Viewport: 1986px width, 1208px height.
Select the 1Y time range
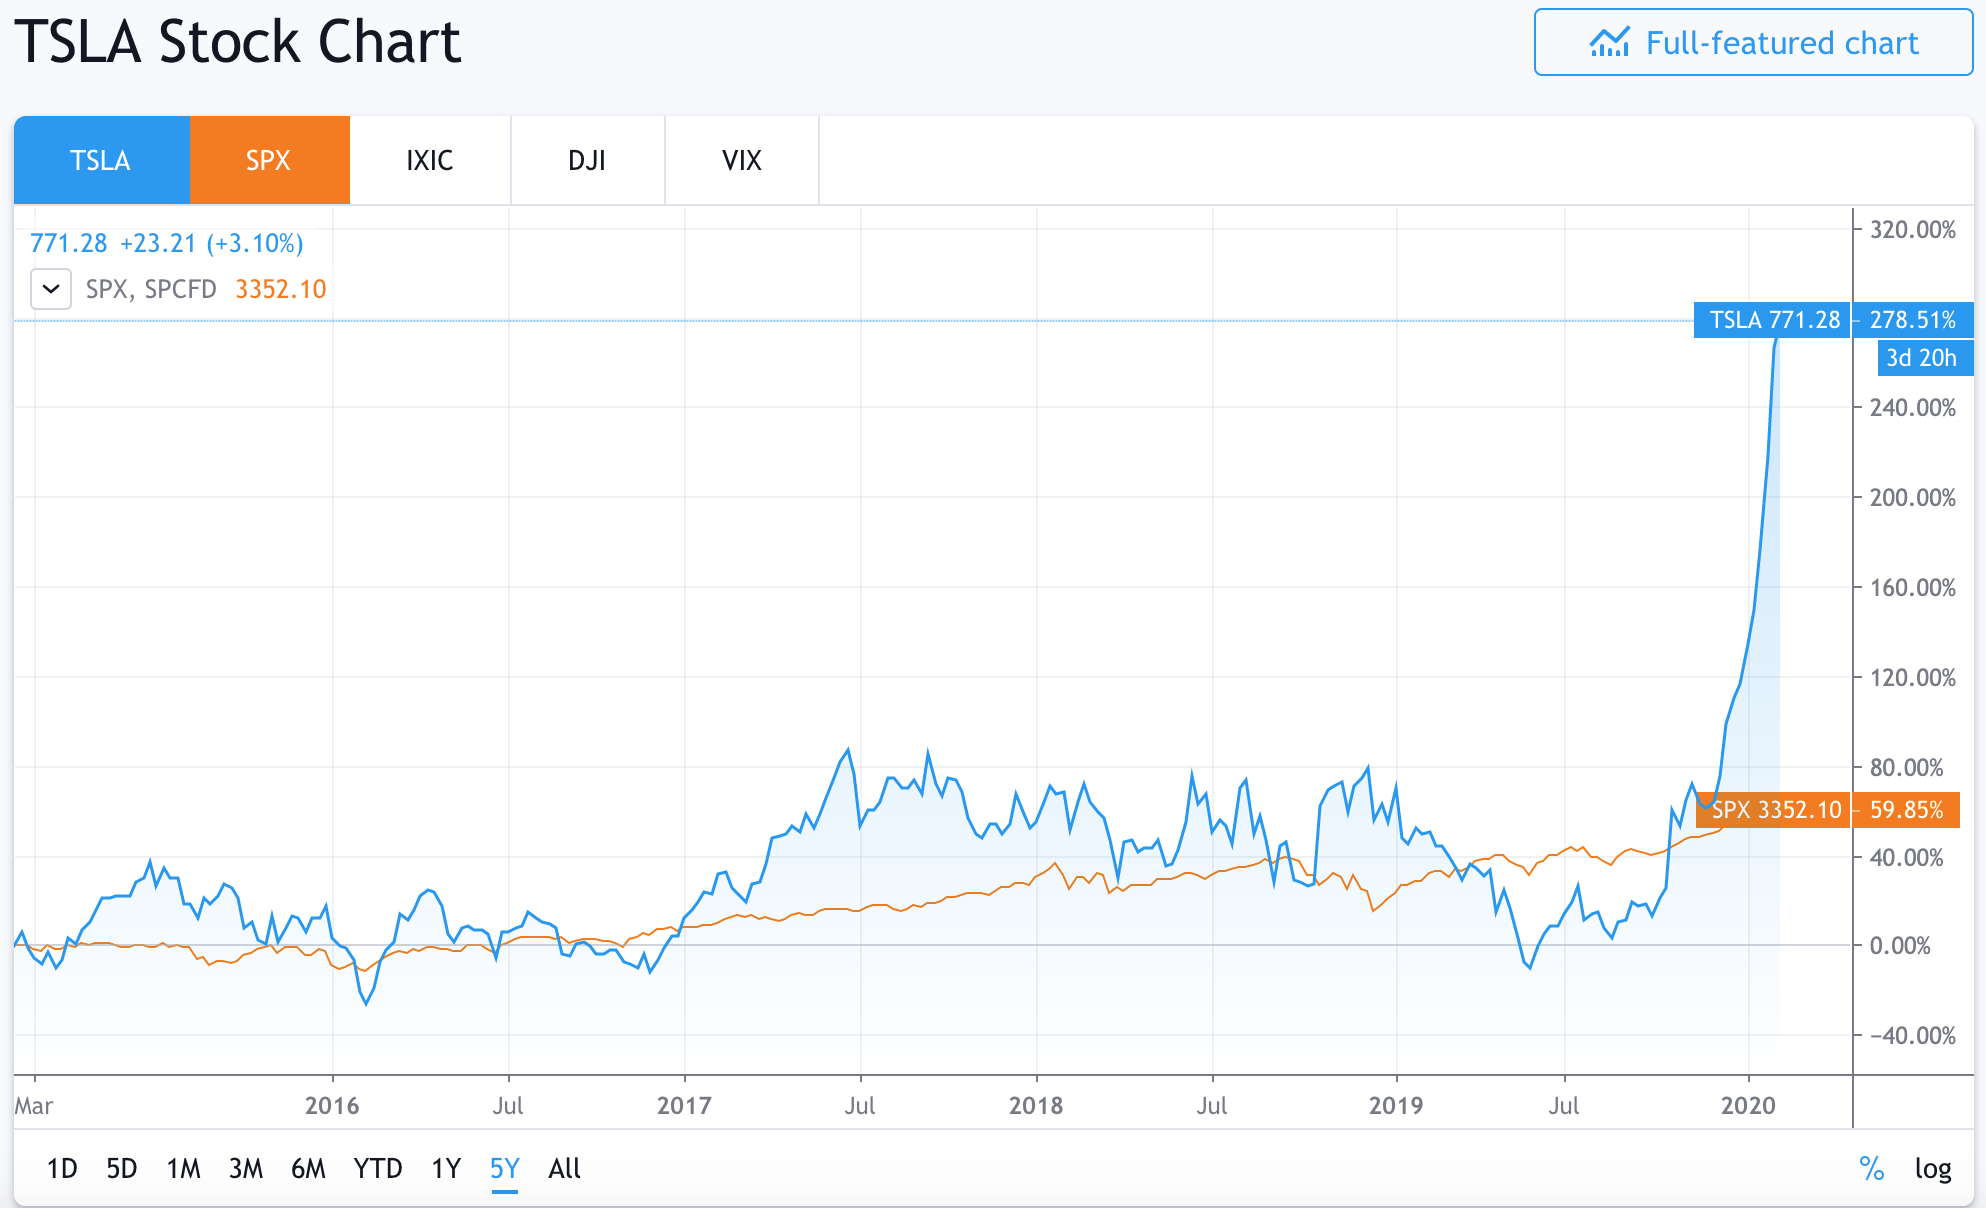coord(446,1168)
